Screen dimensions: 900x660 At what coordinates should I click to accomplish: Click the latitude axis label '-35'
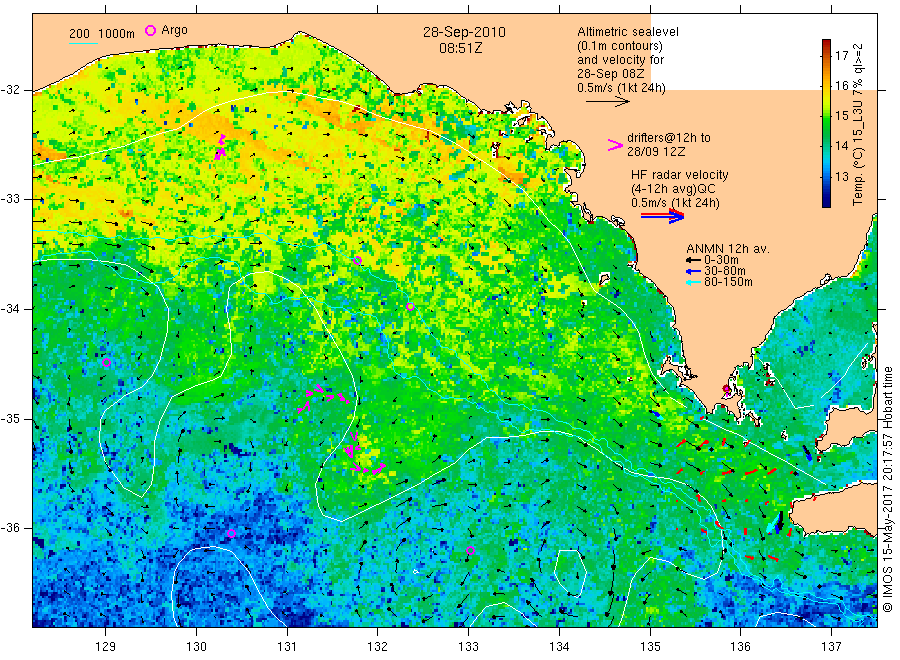click(10, 418)
